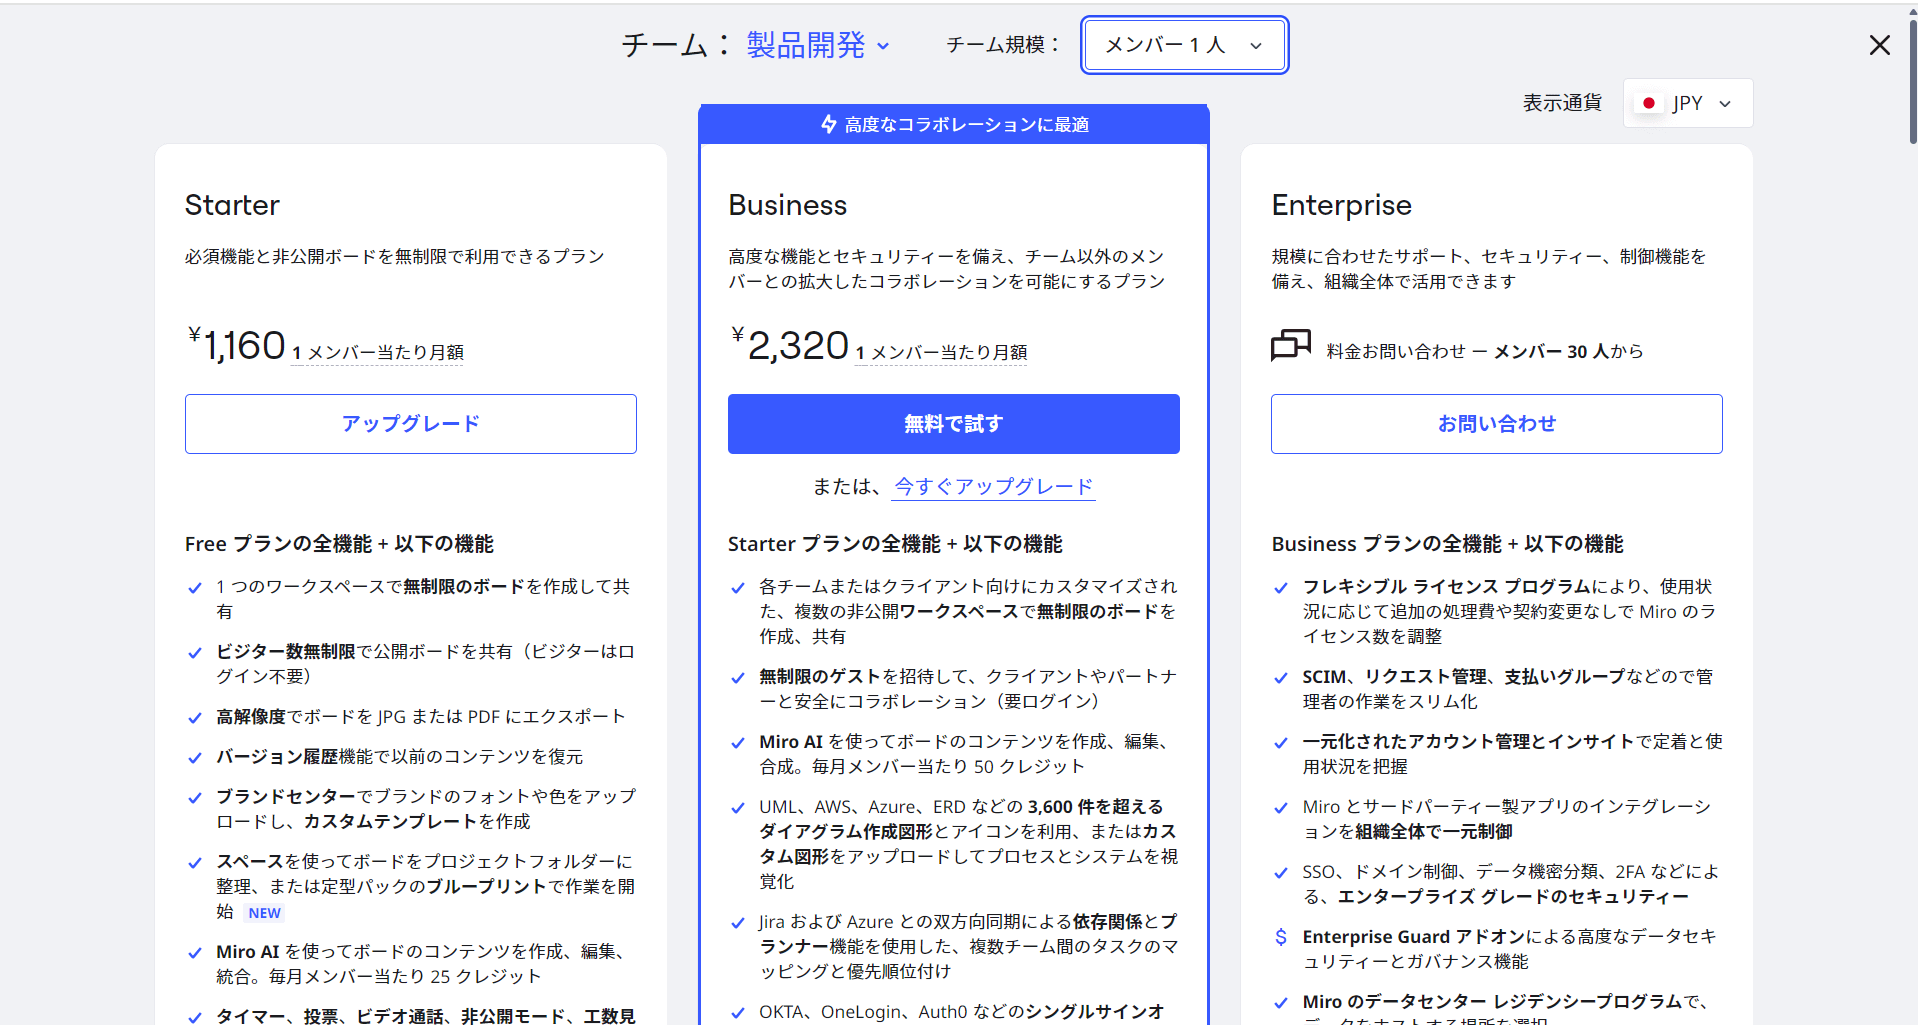Click the Starter アップグレード button
Screen dimensions: 1918x1025
410,424
